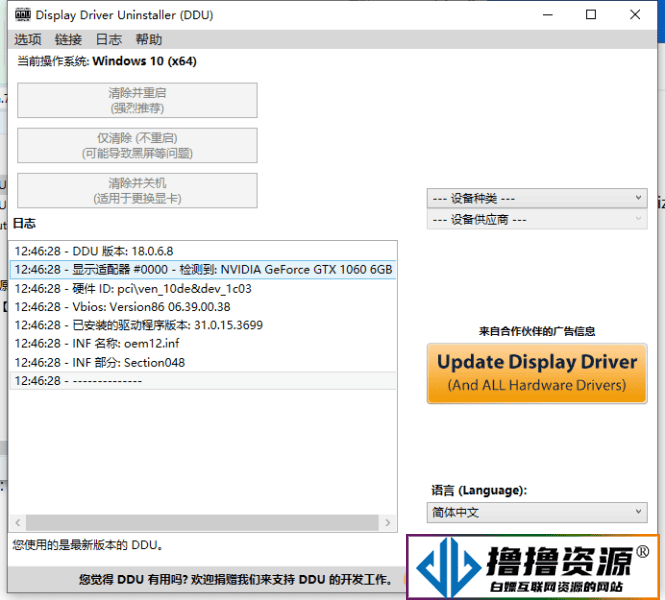Screen dimensions: 665x600
Task: Open the 日志 menu
Action: tap(109, 39)
